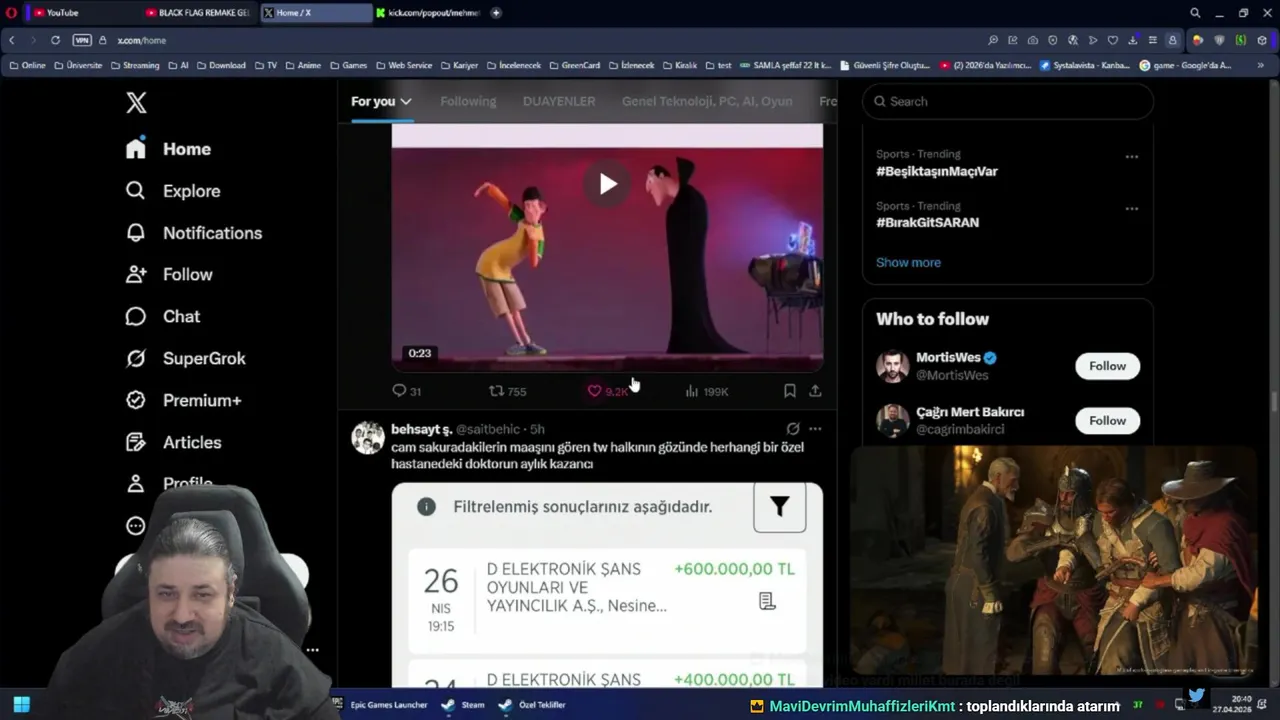Open the Games bookmarks folder
Viewport: 1280px width, 720px height.
349,65
